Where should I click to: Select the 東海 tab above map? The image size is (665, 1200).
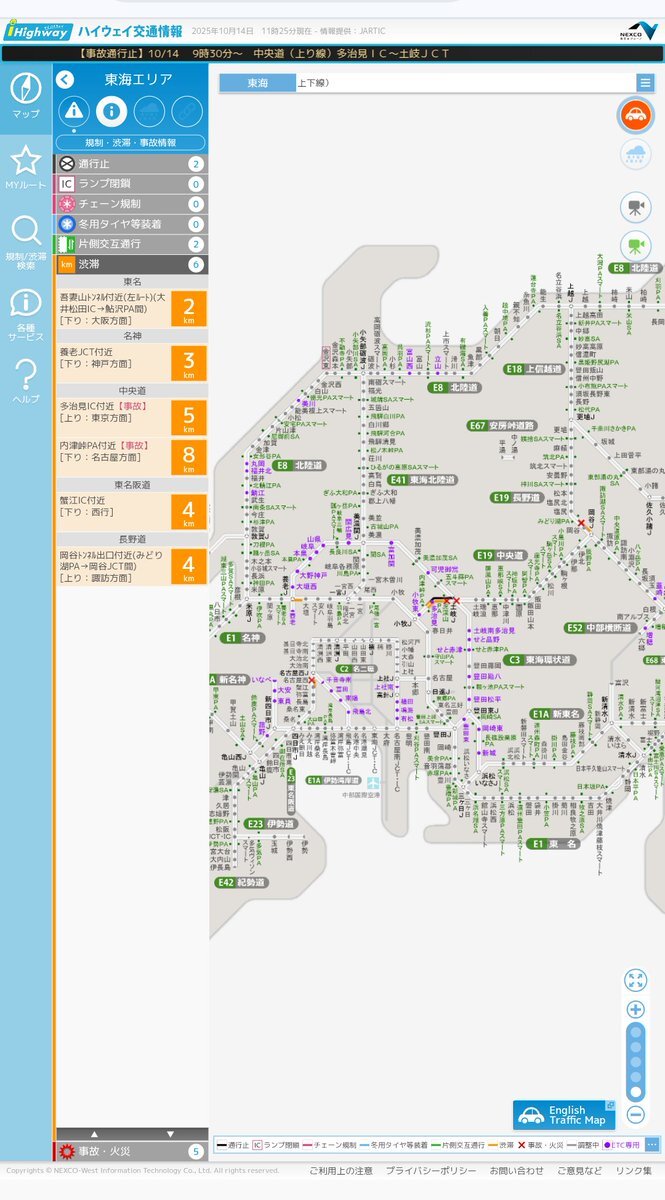(257, 83)
